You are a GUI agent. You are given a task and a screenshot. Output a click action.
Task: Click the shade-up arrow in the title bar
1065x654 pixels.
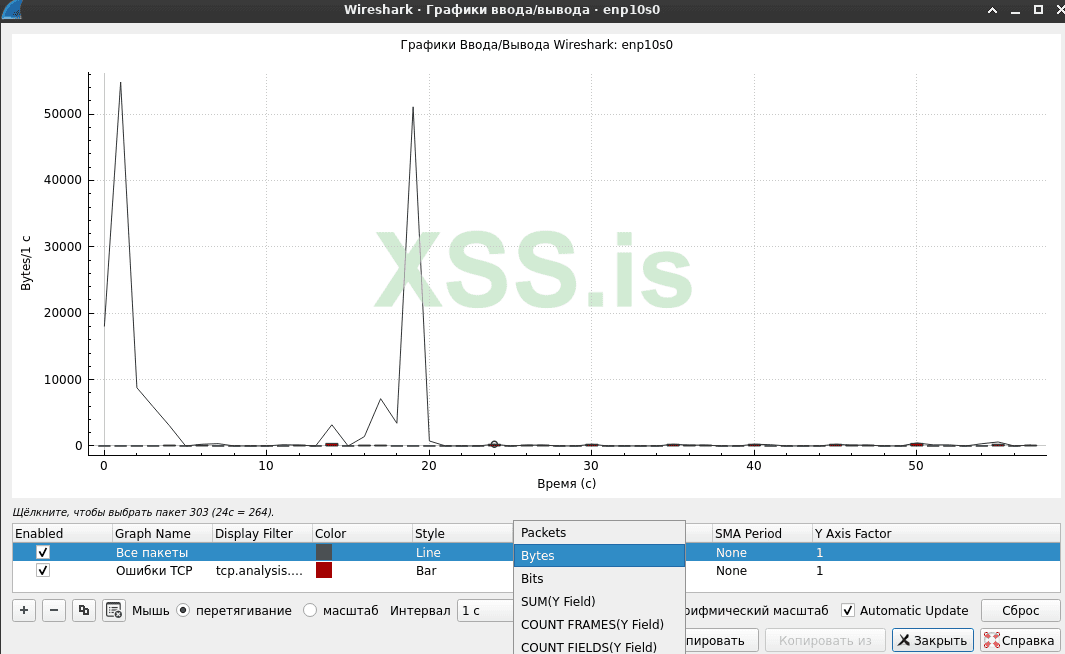[x=992, y=10]
